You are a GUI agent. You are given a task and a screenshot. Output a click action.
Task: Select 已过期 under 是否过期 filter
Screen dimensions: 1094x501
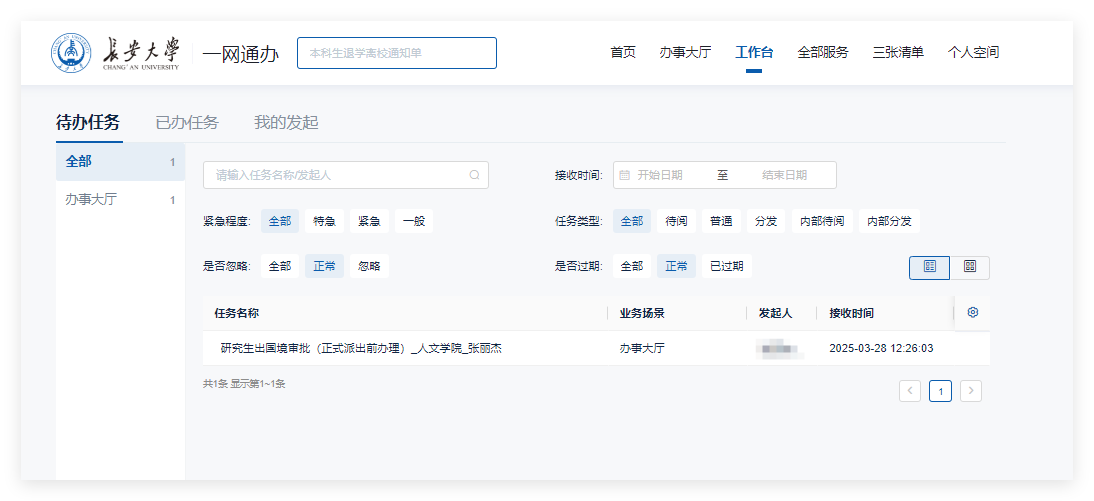coord(727,266)
